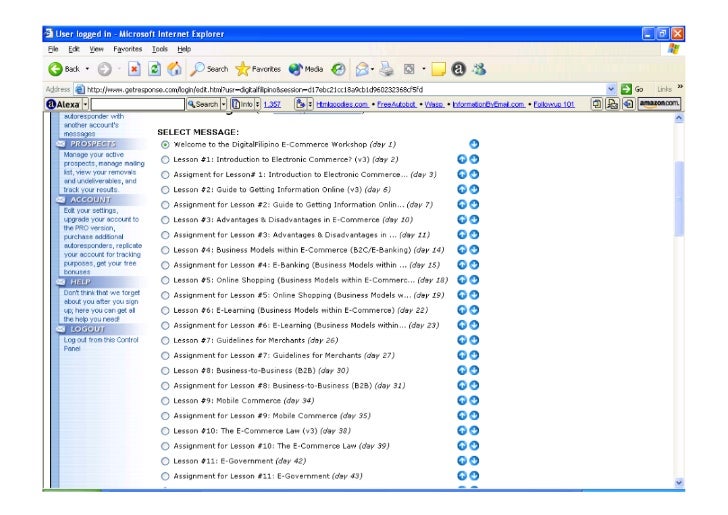Open the amazon.com toolbar button
728x515 pixels.
(659, 104)
